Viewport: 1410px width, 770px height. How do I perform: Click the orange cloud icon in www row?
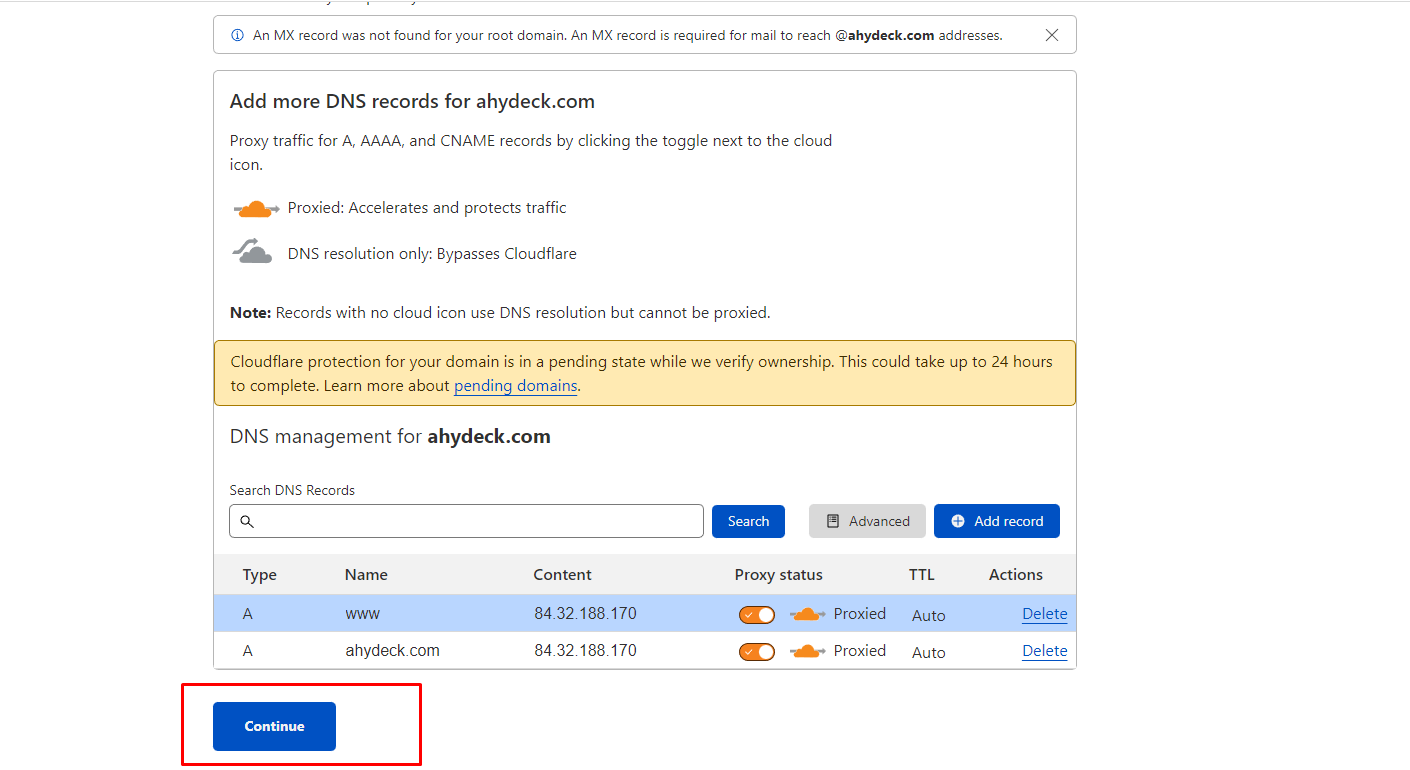click(x=807, y=614)
